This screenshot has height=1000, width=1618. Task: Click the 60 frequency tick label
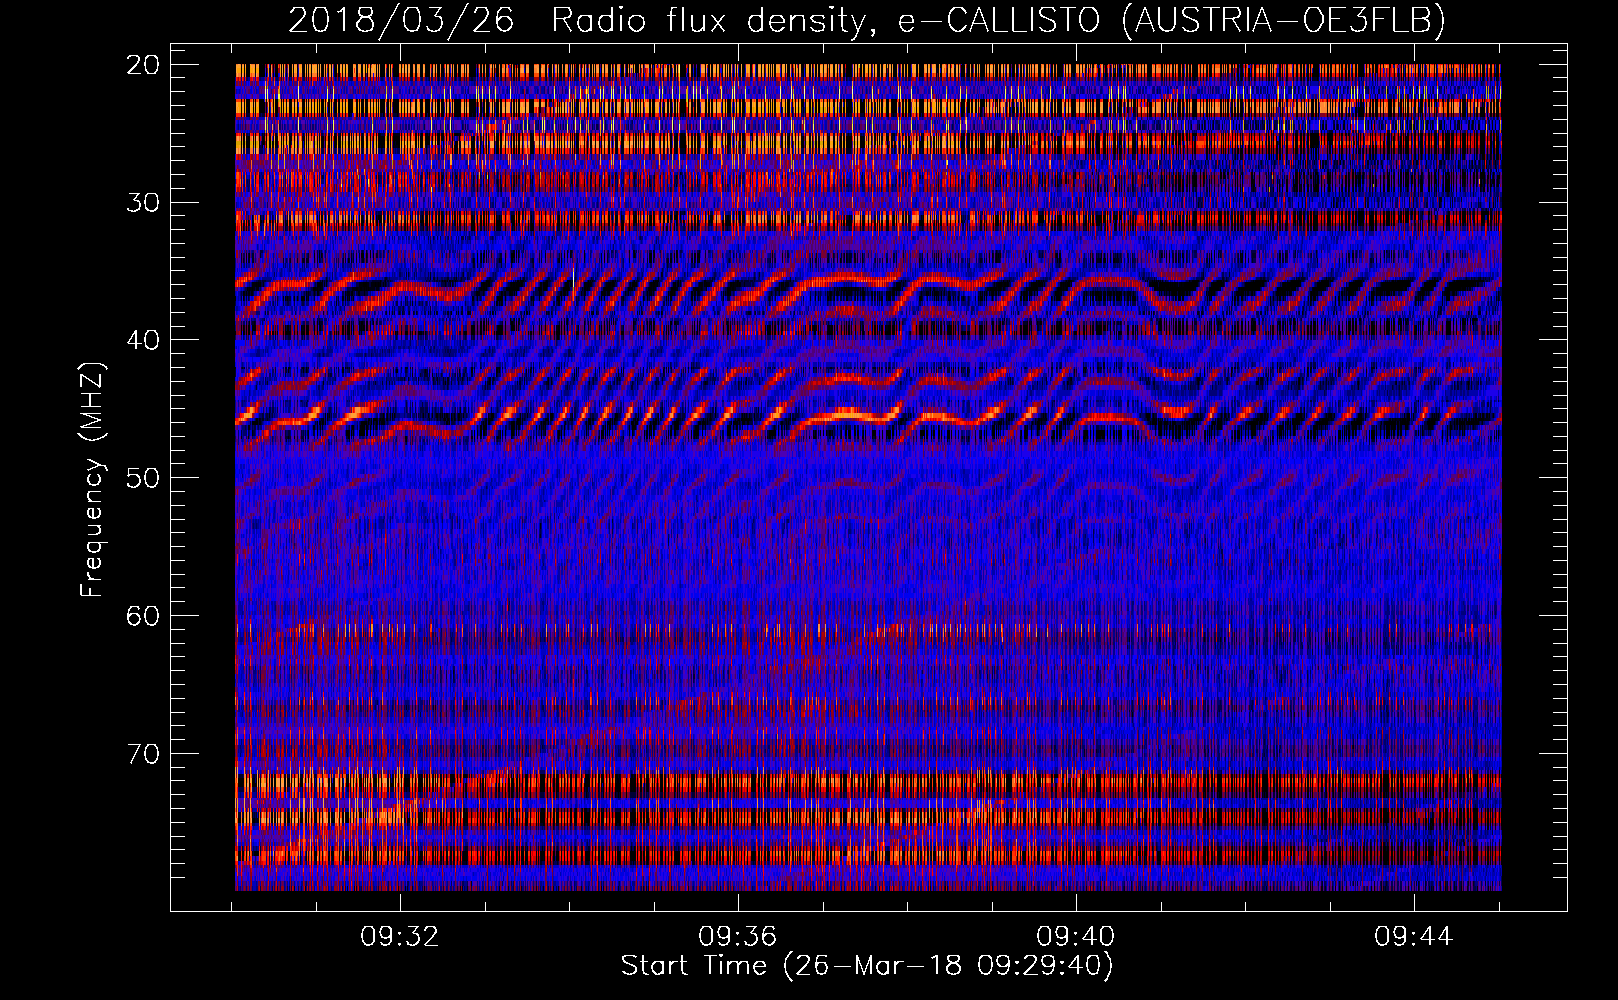[x=144, y=616]
